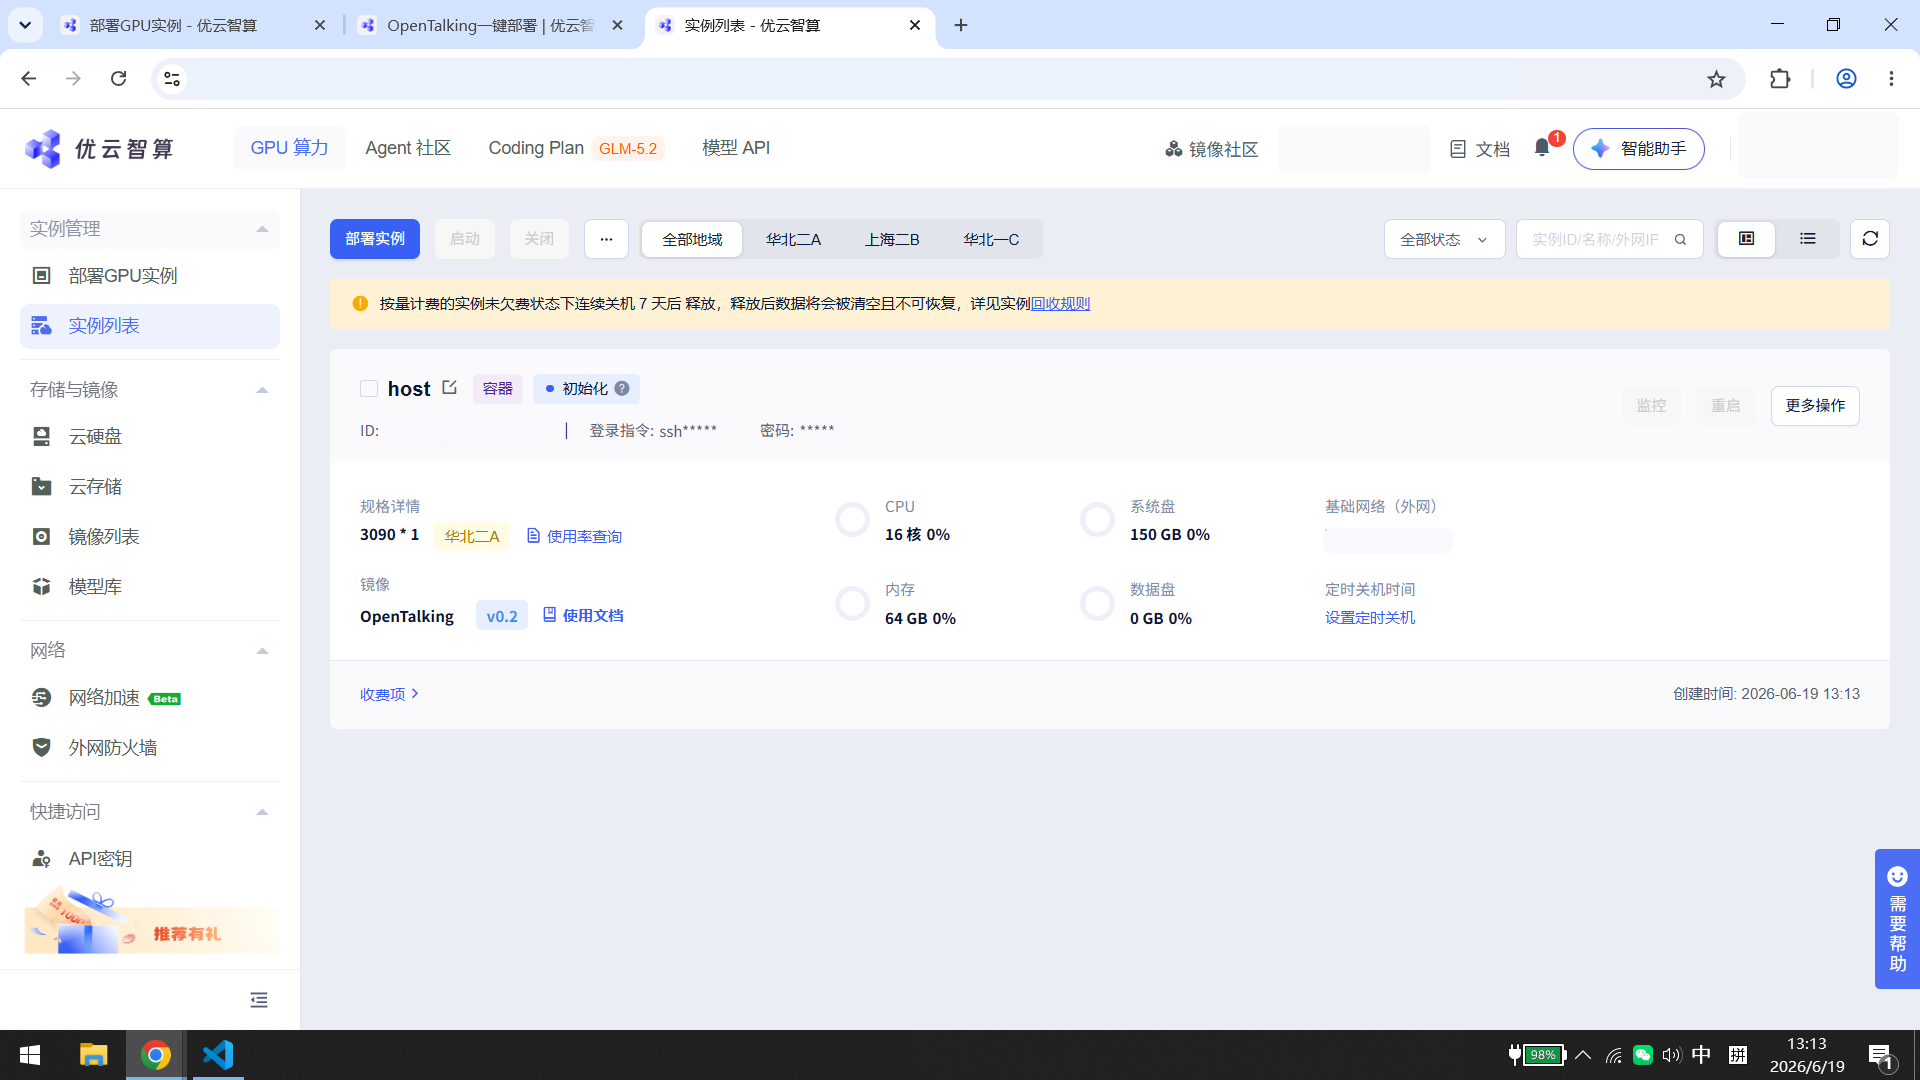Open the more actions ellipsis button
Viewport: 1920px width, 1080px height.
coord(606,239)
